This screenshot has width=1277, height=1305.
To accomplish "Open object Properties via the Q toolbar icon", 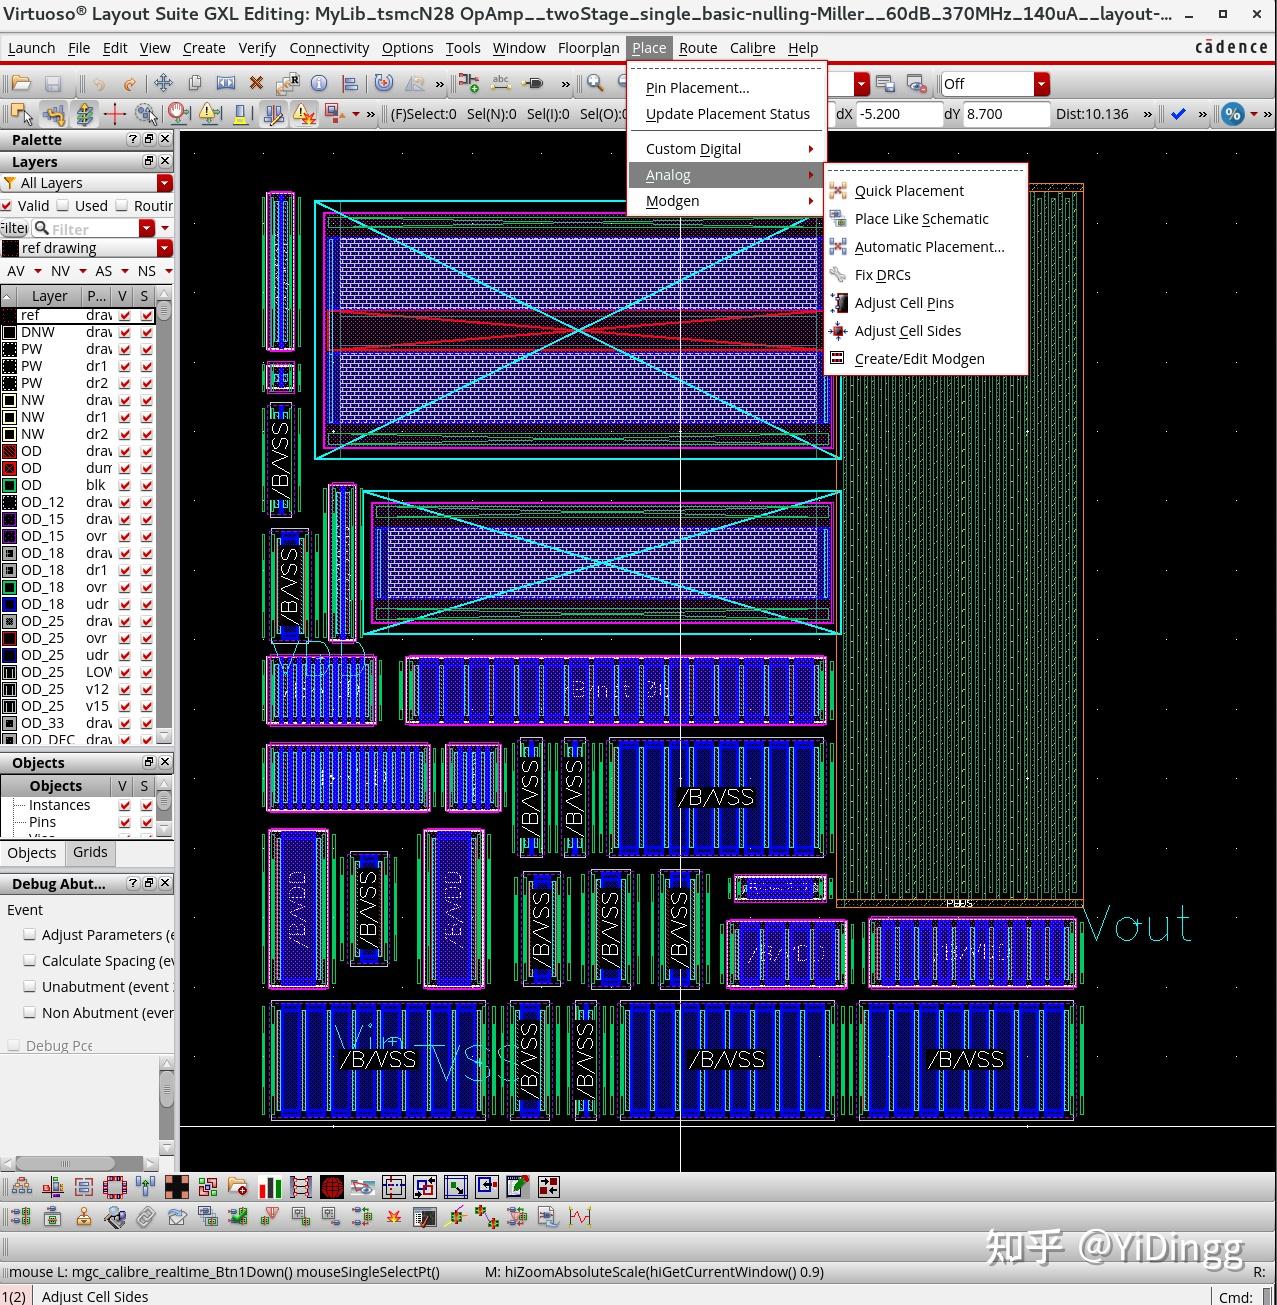I will click(319, 83).
